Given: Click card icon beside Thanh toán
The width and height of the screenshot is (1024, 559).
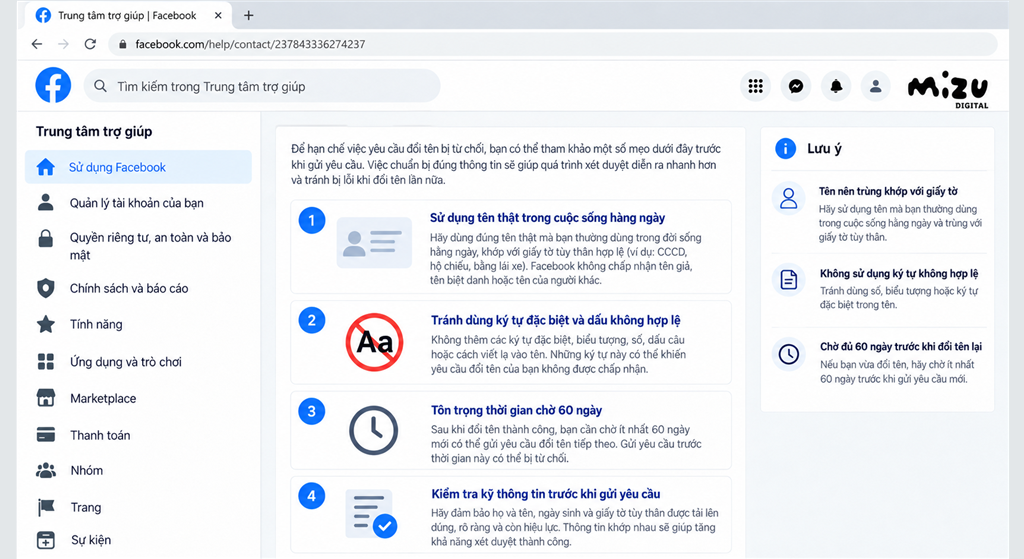Looking at the screenshot, I should coord(46,434).
